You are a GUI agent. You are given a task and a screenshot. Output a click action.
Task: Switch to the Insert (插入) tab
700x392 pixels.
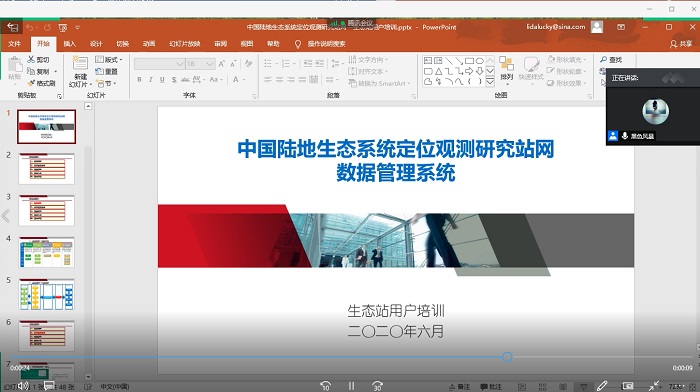(x=70, y=44)
